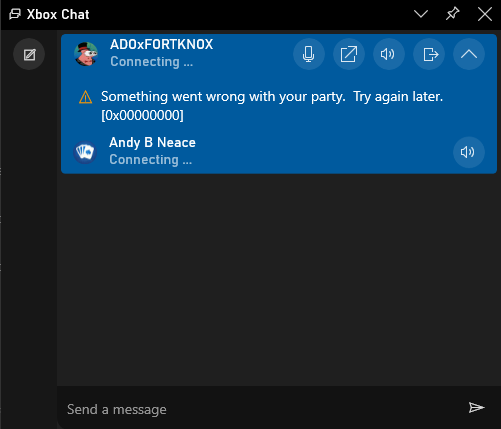Start a new chat with the compose icon

point(29,54)
